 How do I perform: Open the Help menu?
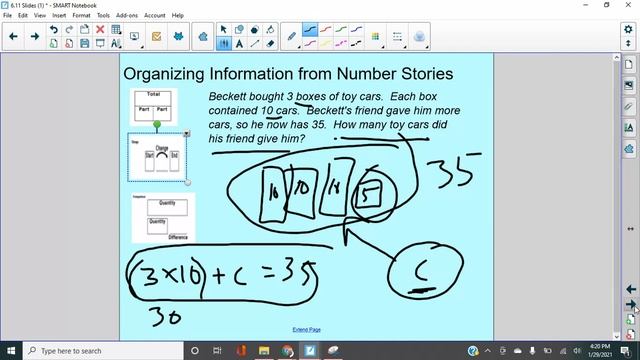point(178,15)
